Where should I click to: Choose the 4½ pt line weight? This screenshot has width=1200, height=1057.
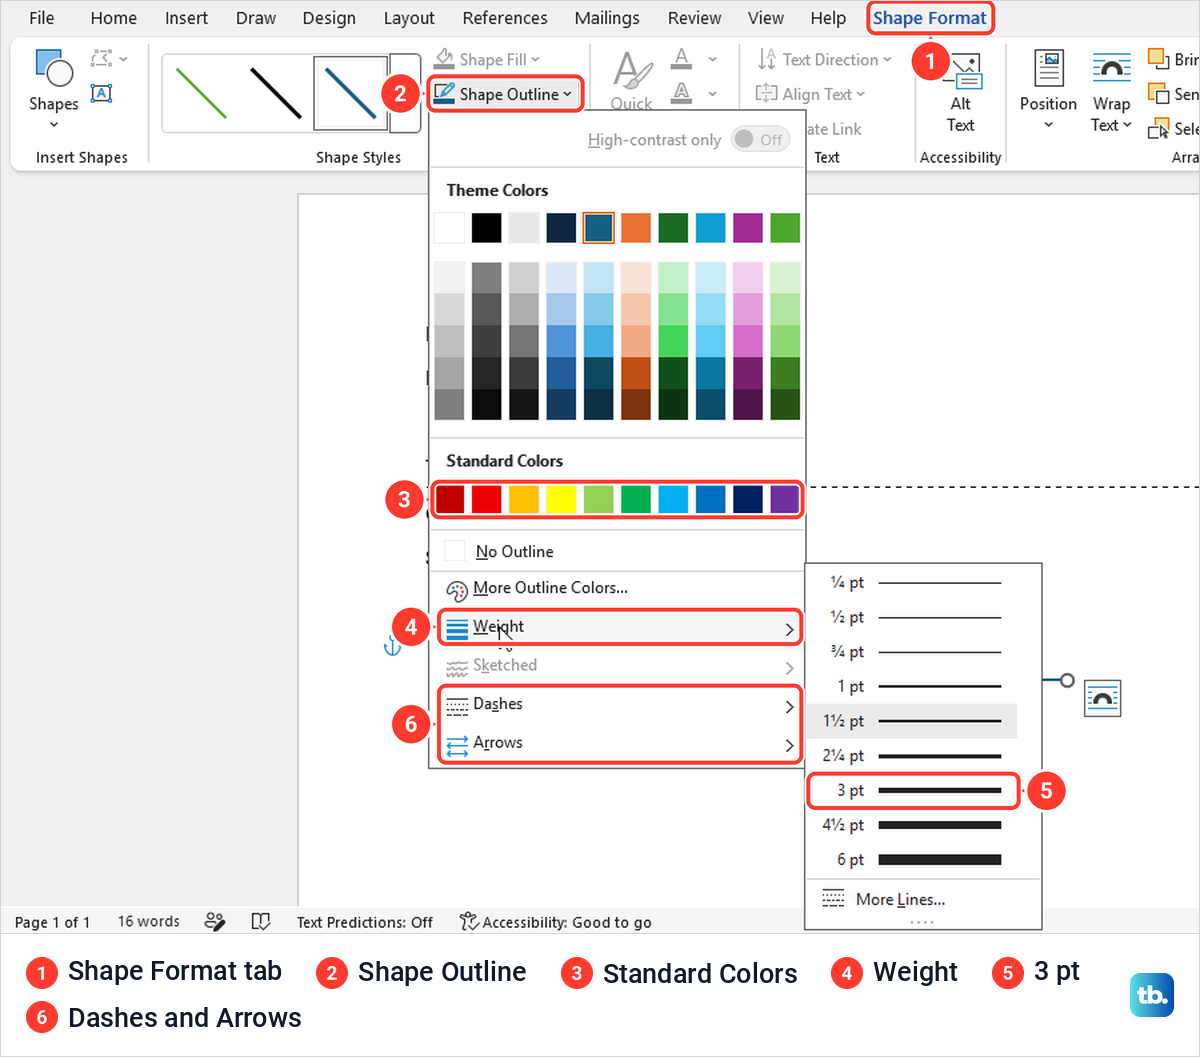click(913, 825)
